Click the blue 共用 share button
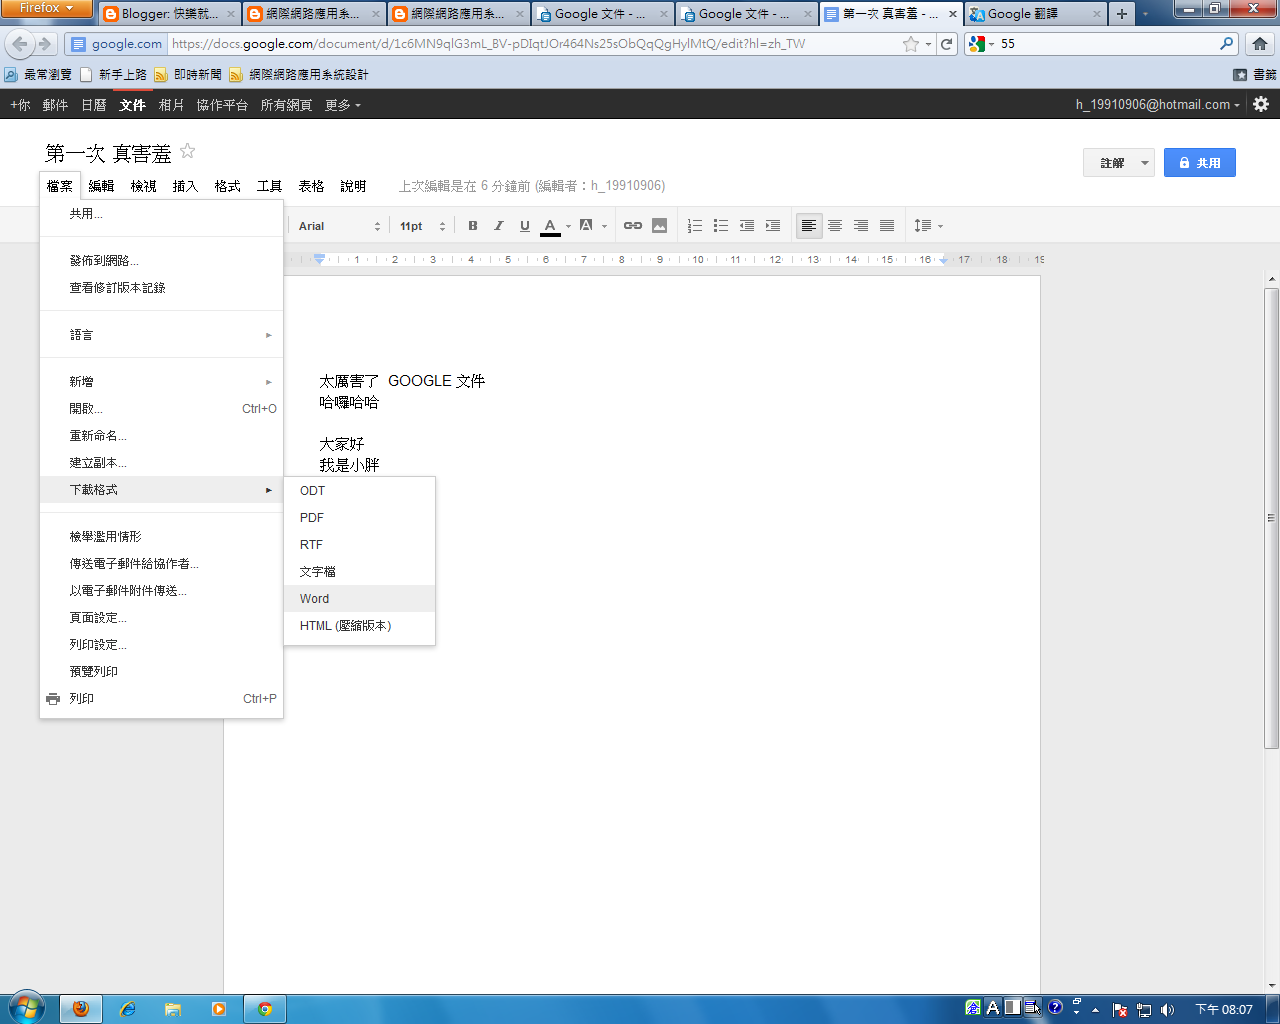The image size is (1280, 1024). [x=1200, y=163]
